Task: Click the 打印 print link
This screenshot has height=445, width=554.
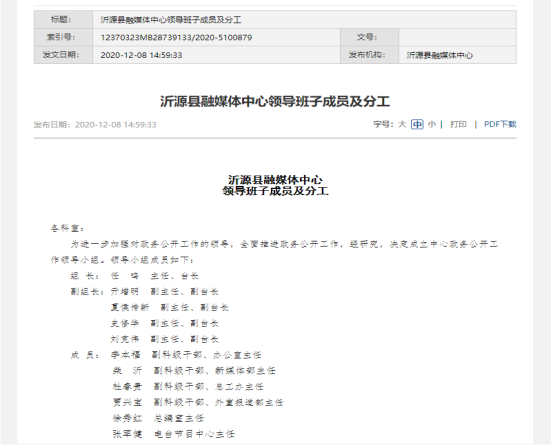Action: [458, 124]
